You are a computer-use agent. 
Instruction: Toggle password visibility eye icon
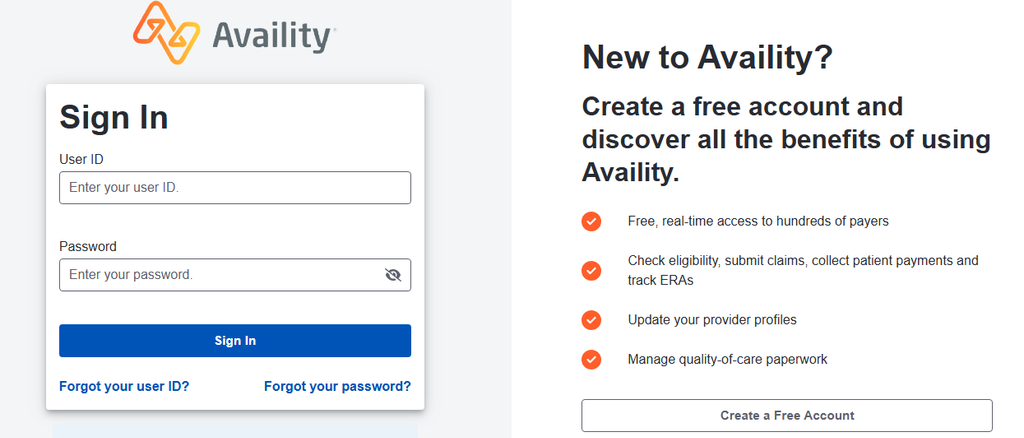coord(392,275)
